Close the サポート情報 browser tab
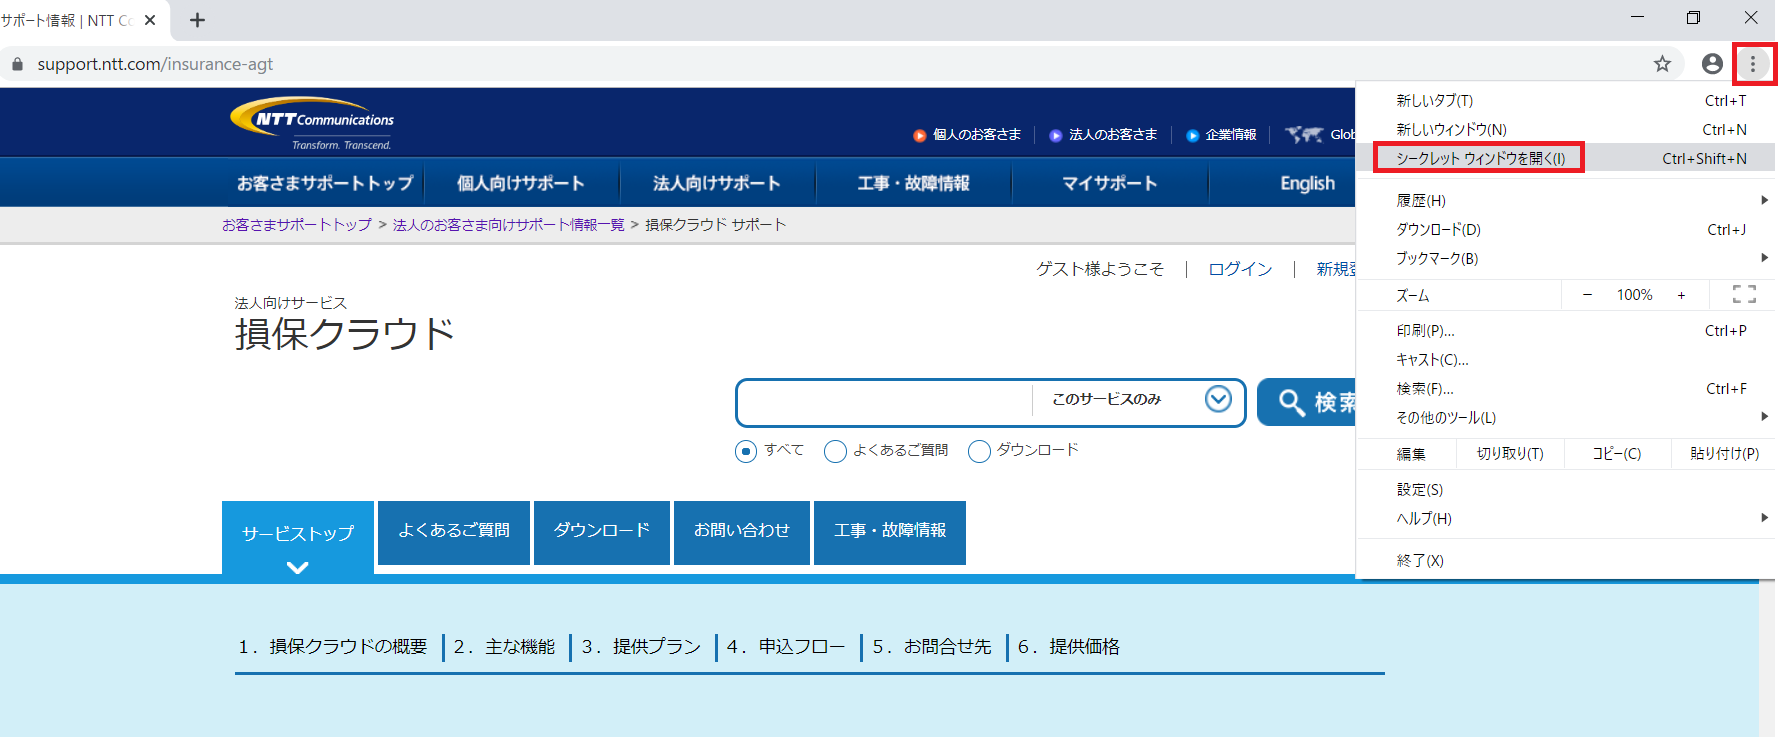This screenshot has height=737, width=1780. (150, 20)
